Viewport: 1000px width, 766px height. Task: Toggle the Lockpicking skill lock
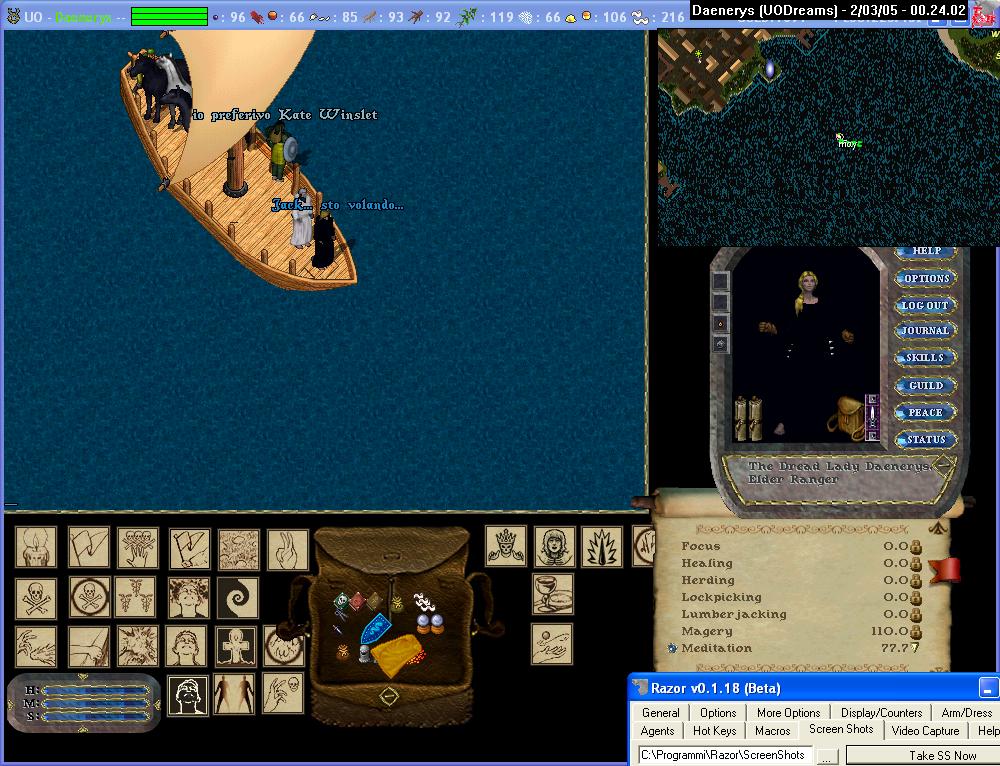pyautogui.click(x=916, y=598)
